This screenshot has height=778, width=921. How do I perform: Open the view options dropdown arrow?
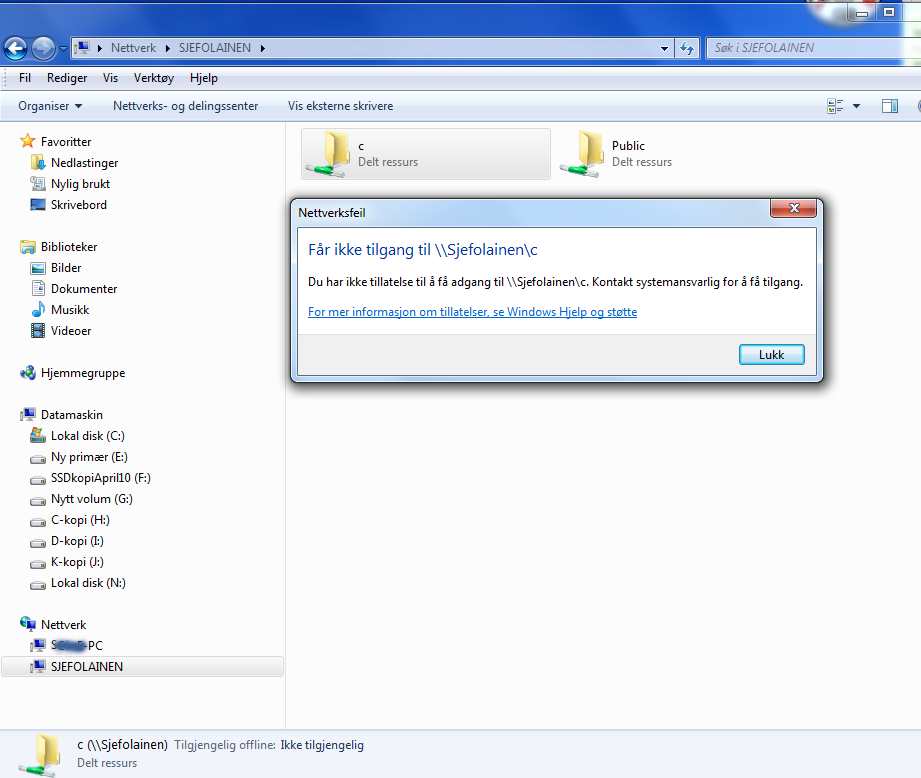pos(856,106)
